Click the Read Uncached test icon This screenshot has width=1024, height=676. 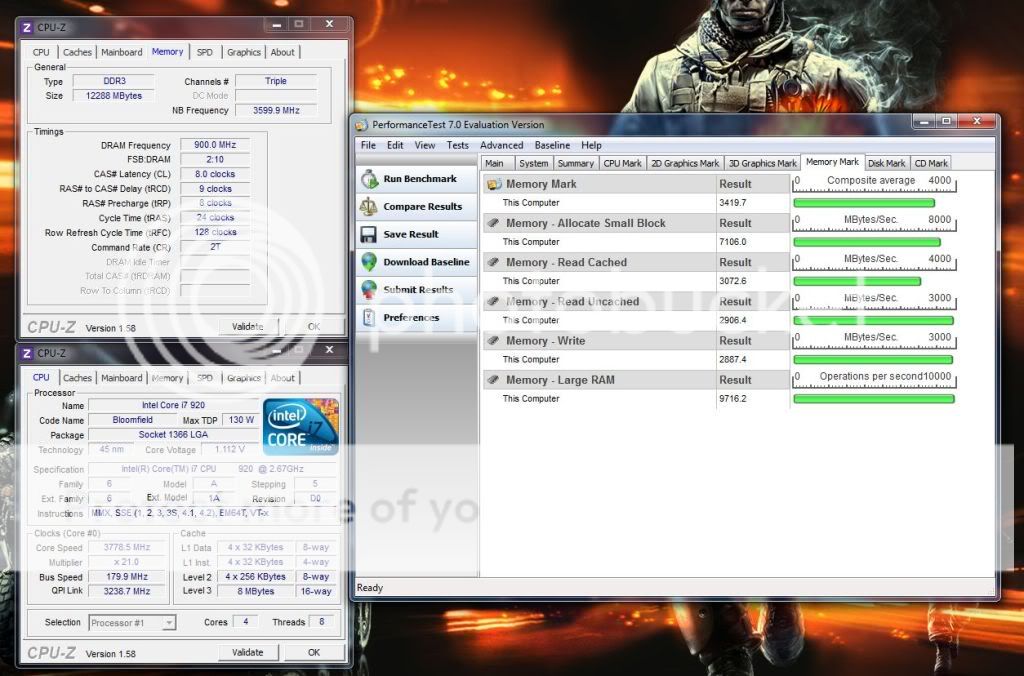pyautogui.click(x=494, y=301)
